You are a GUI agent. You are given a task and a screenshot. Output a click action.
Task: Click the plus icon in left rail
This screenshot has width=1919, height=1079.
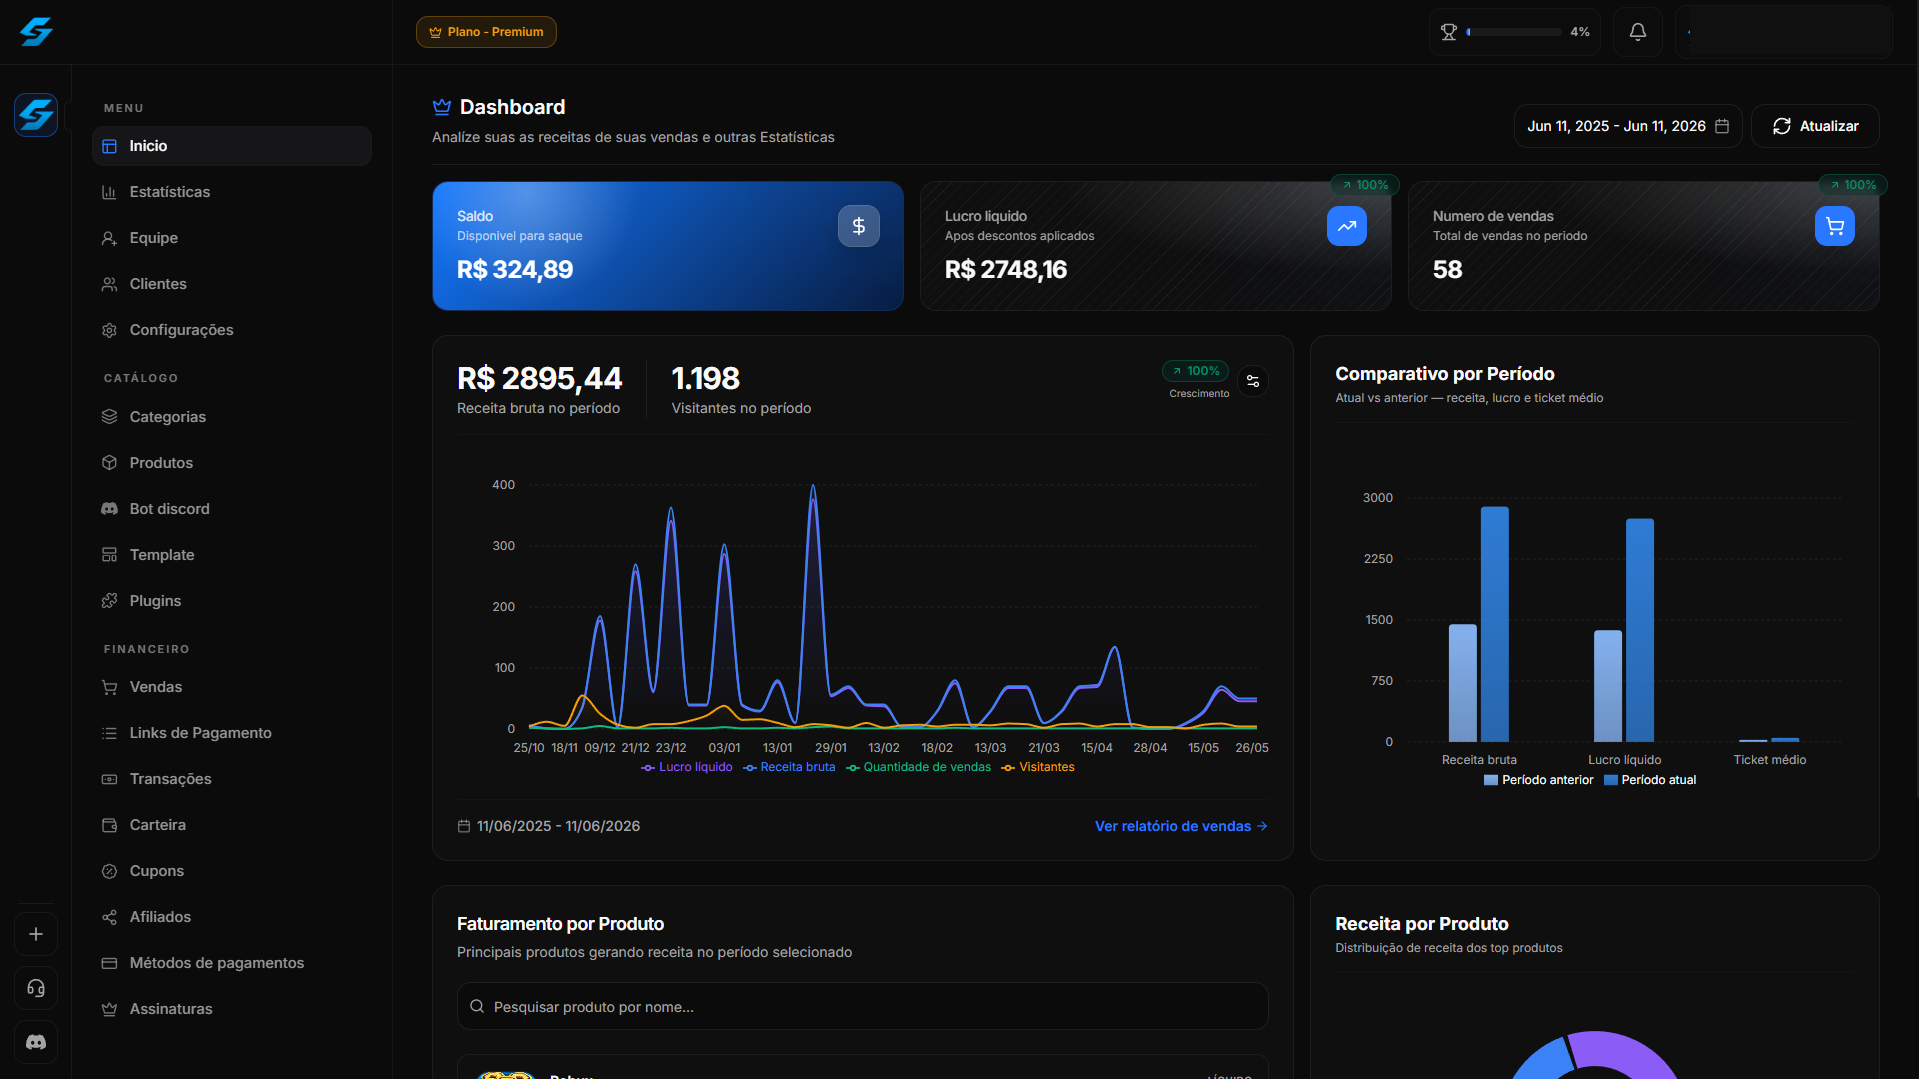pyautogui.click(x=36, y=934)
